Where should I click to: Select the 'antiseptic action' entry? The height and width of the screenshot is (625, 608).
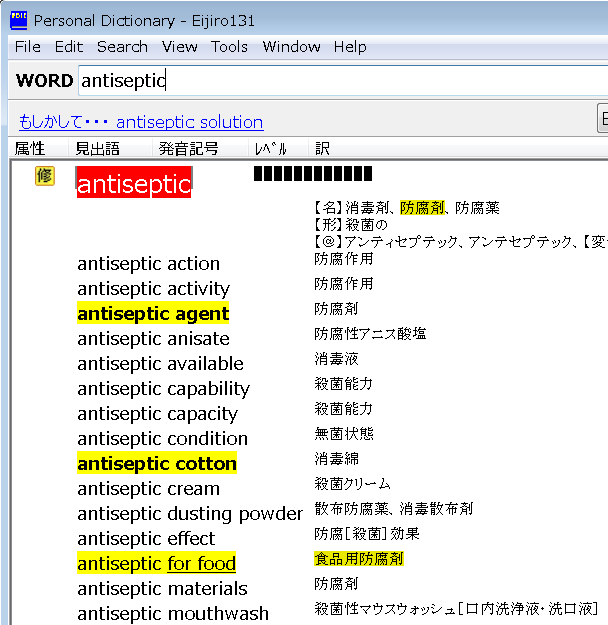149,264
